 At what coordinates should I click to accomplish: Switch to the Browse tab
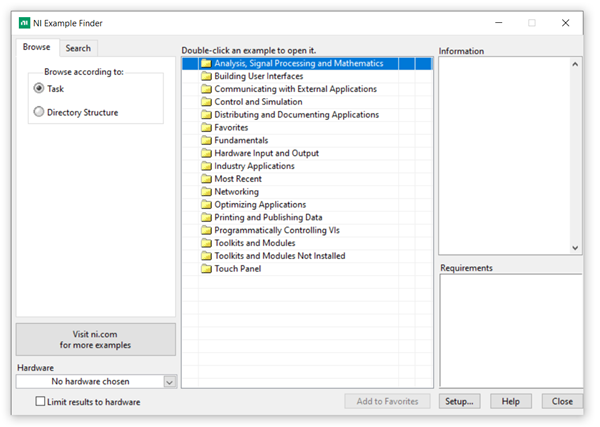click(x=37, y=47)
